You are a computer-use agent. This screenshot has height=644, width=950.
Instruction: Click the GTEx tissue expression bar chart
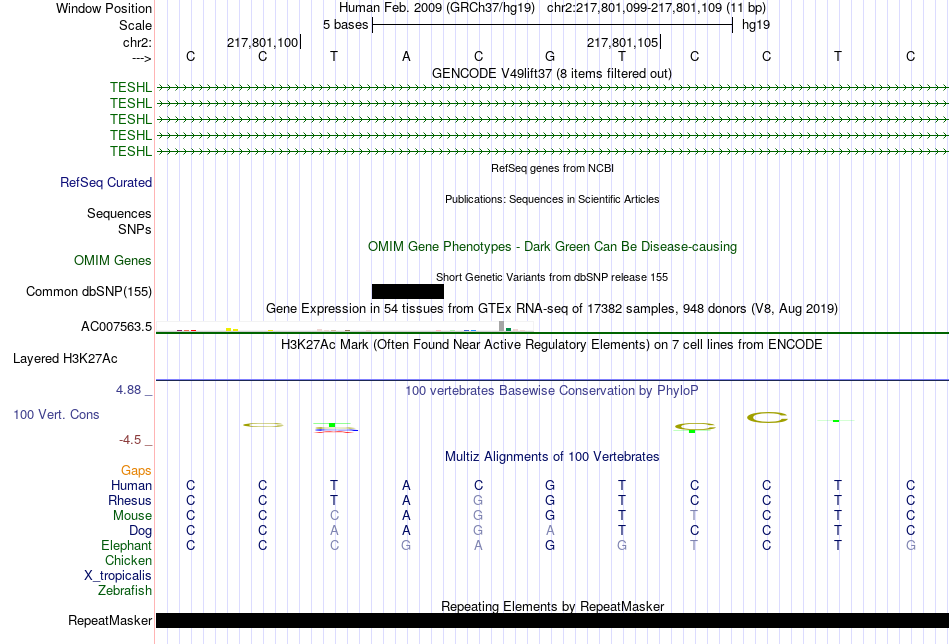click(x=345, y=327)
